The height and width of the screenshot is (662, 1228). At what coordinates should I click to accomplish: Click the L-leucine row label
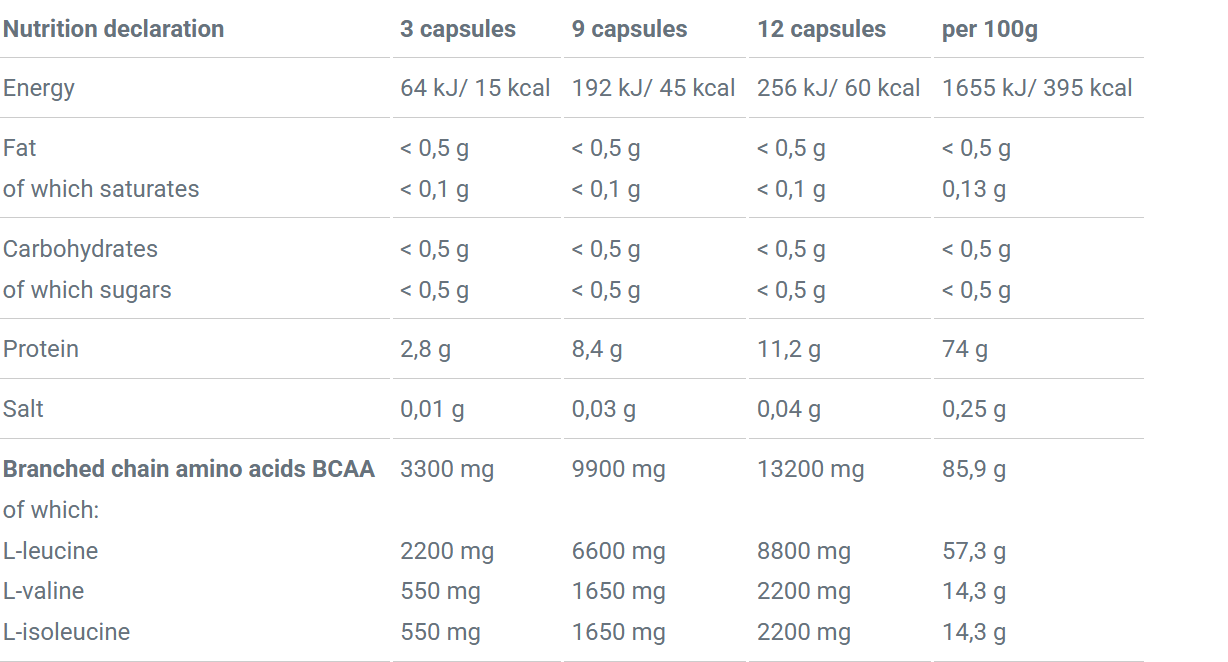pyautogui.click(x=50, y=551)
